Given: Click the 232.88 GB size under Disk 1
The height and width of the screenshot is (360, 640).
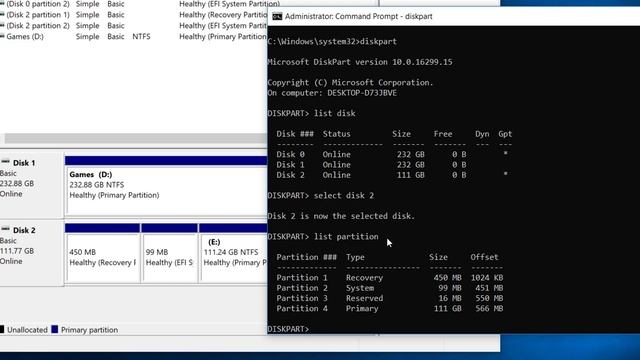Looking at the screenshot, I should [17, 184].
